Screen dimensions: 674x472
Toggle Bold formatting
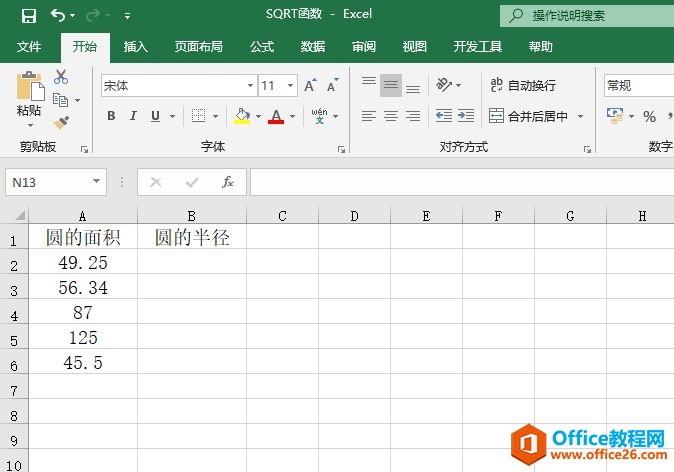(x=111, y=116)
